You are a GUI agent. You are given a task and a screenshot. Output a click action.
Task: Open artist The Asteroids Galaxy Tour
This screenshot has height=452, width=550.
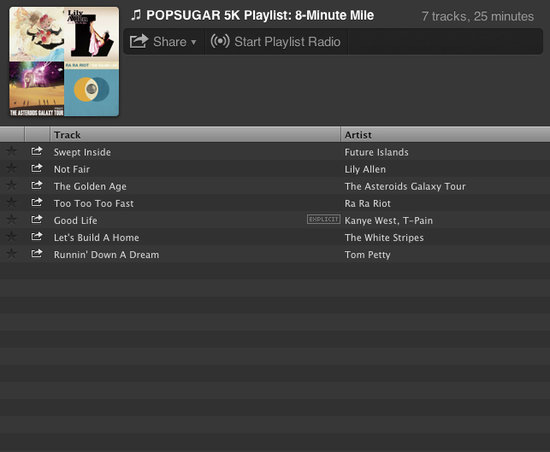click(405, 187)
